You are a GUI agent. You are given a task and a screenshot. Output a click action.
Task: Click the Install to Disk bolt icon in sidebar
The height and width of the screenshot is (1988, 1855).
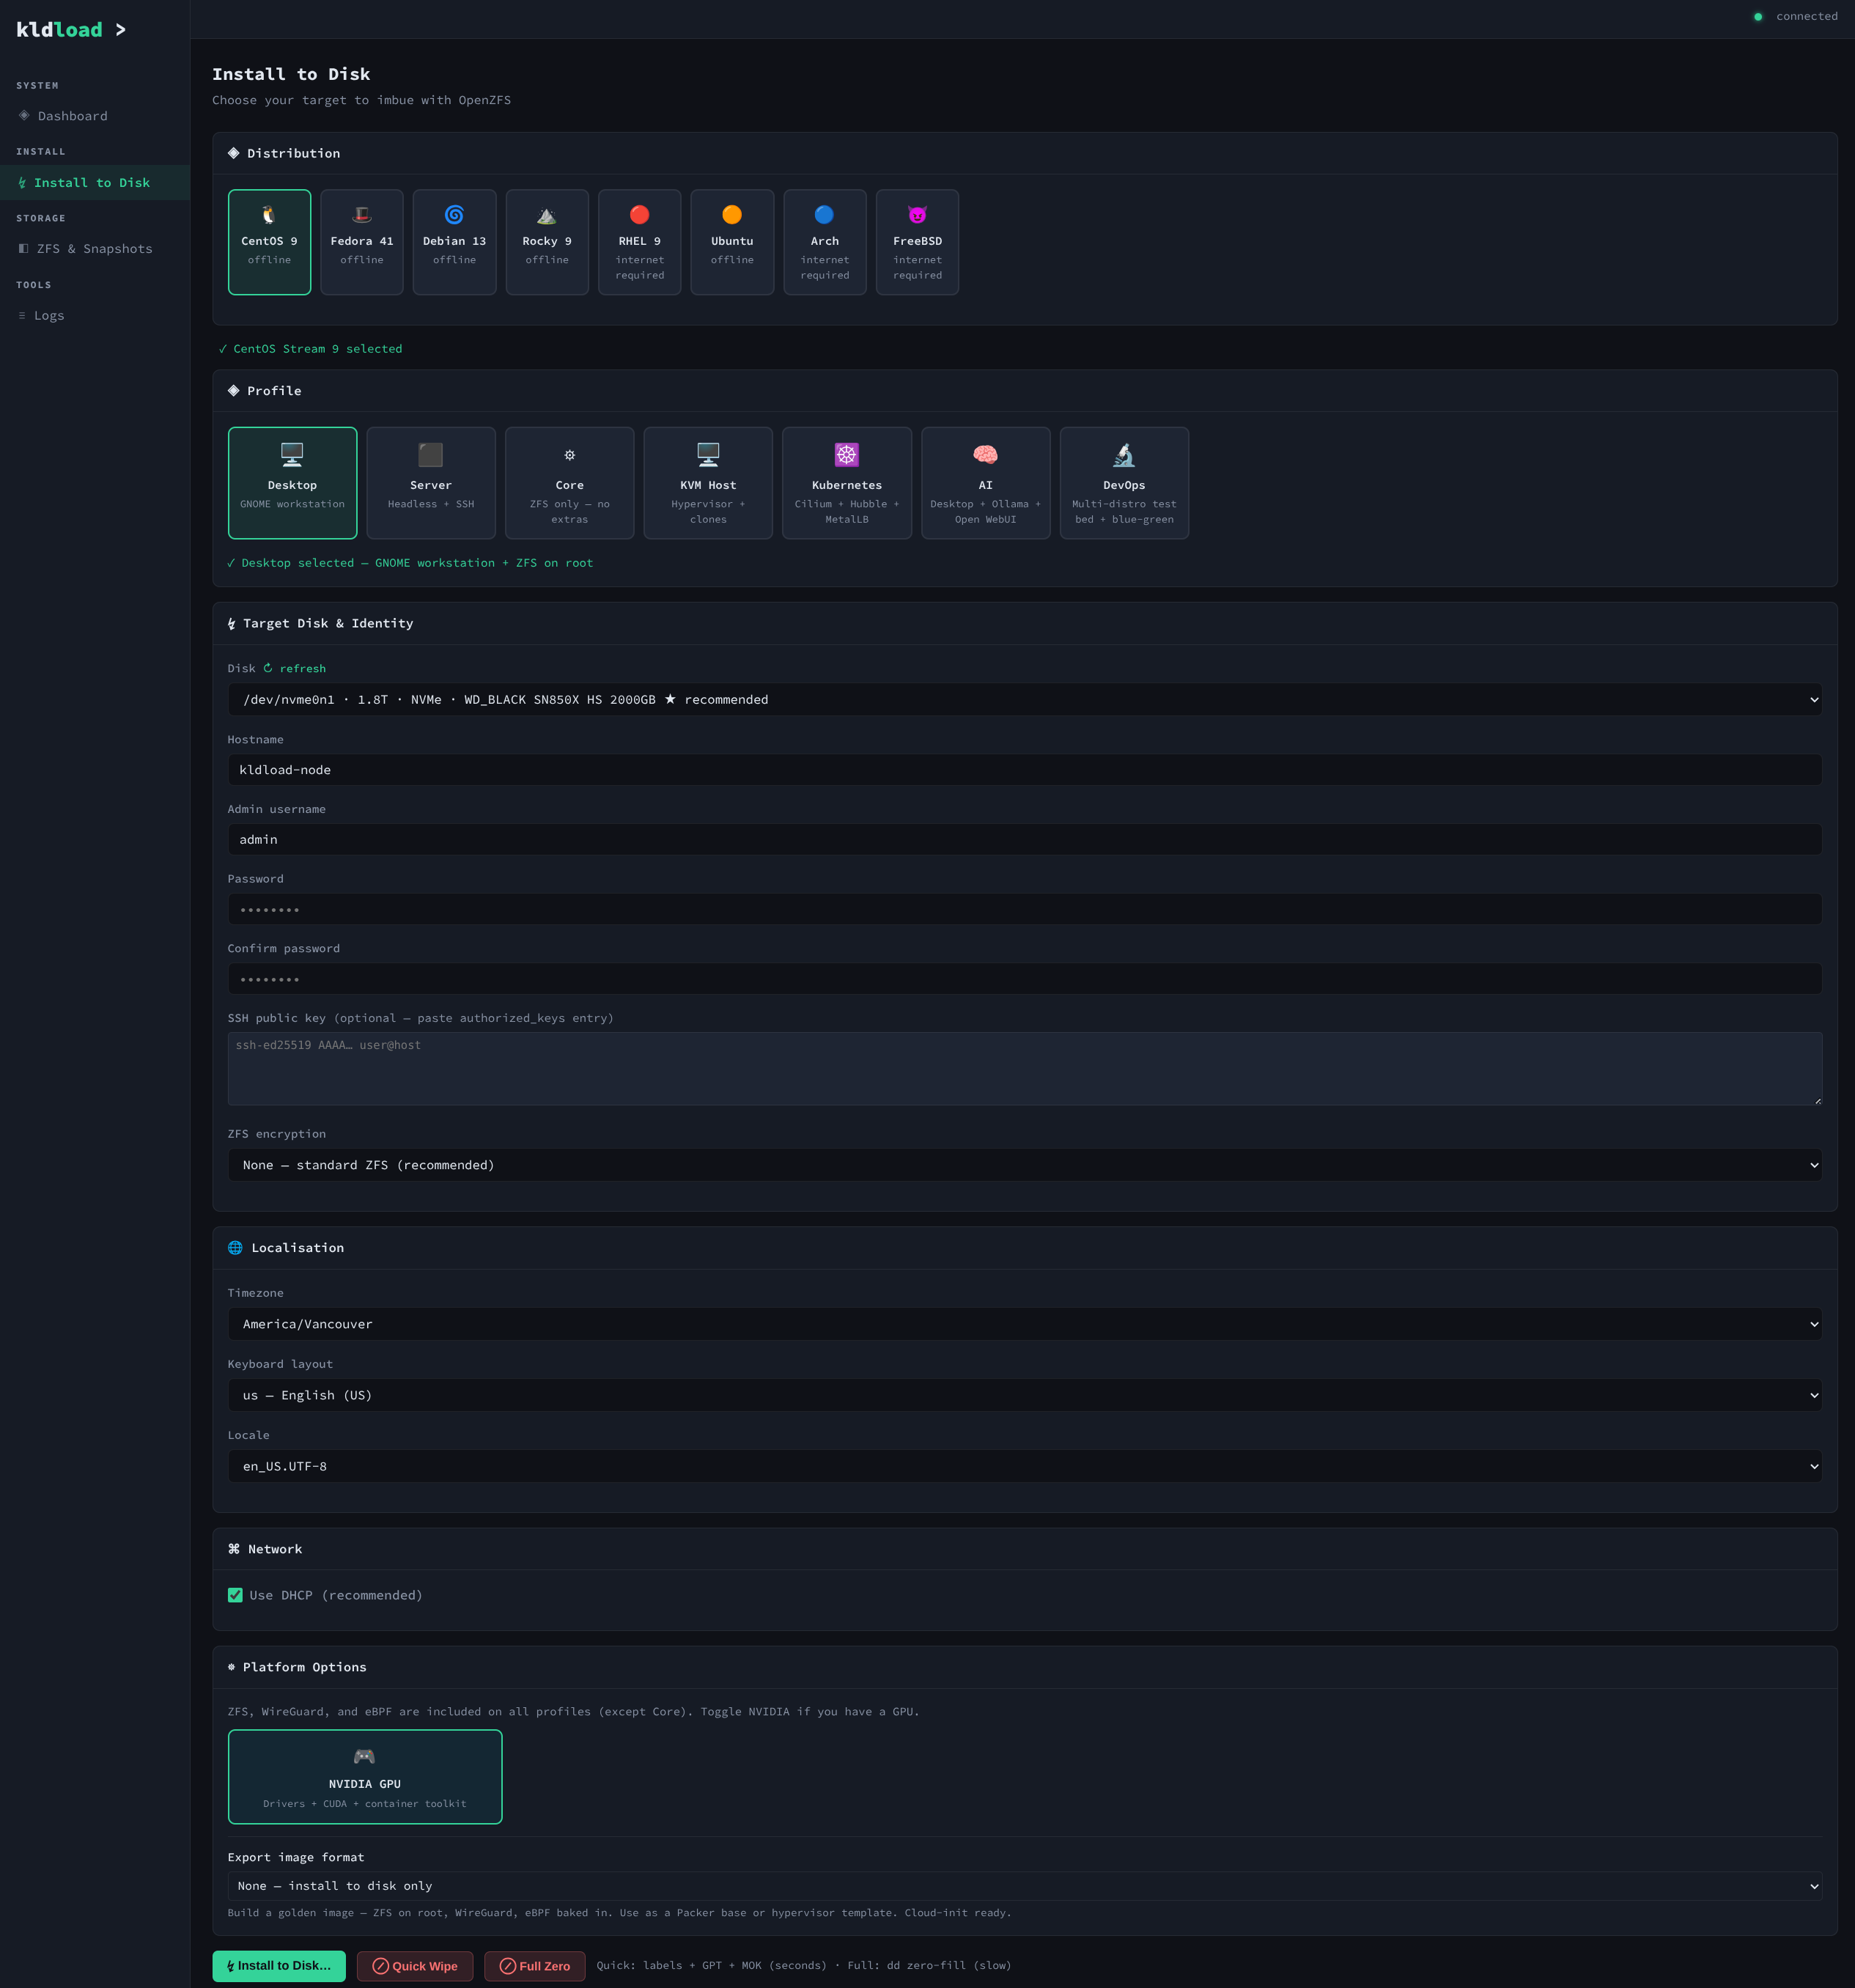[22, 182]
